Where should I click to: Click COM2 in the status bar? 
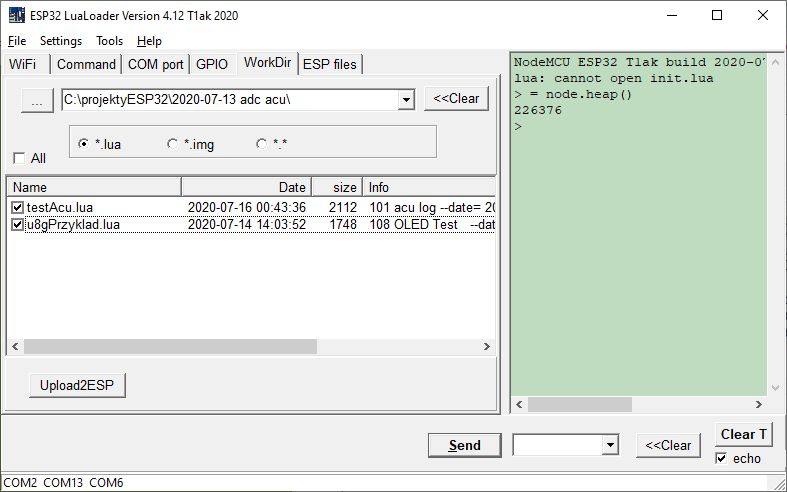(20, 482)
